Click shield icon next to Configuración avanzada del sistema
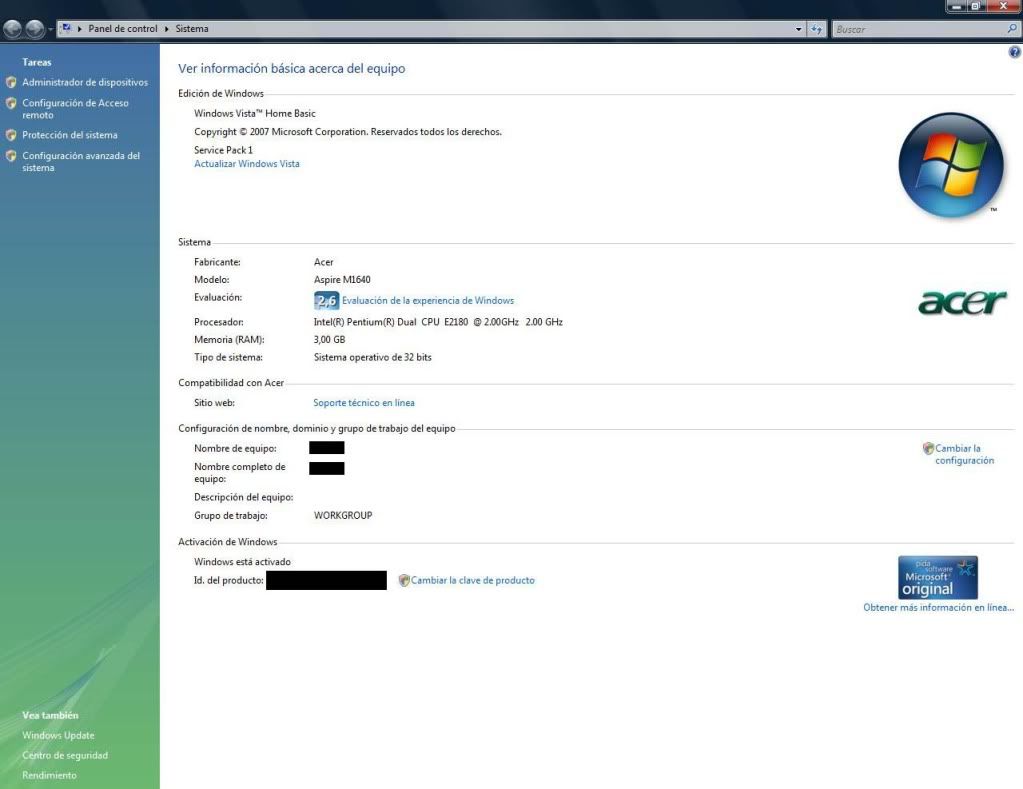 coord(11,156)
